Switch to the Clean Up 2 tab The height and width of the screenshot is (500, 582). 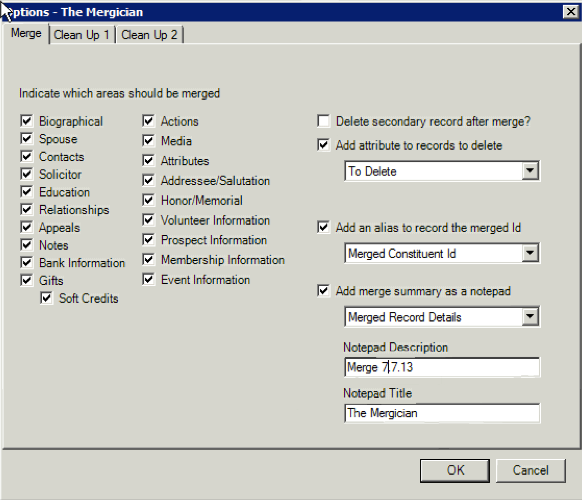[x=149, y=35]
